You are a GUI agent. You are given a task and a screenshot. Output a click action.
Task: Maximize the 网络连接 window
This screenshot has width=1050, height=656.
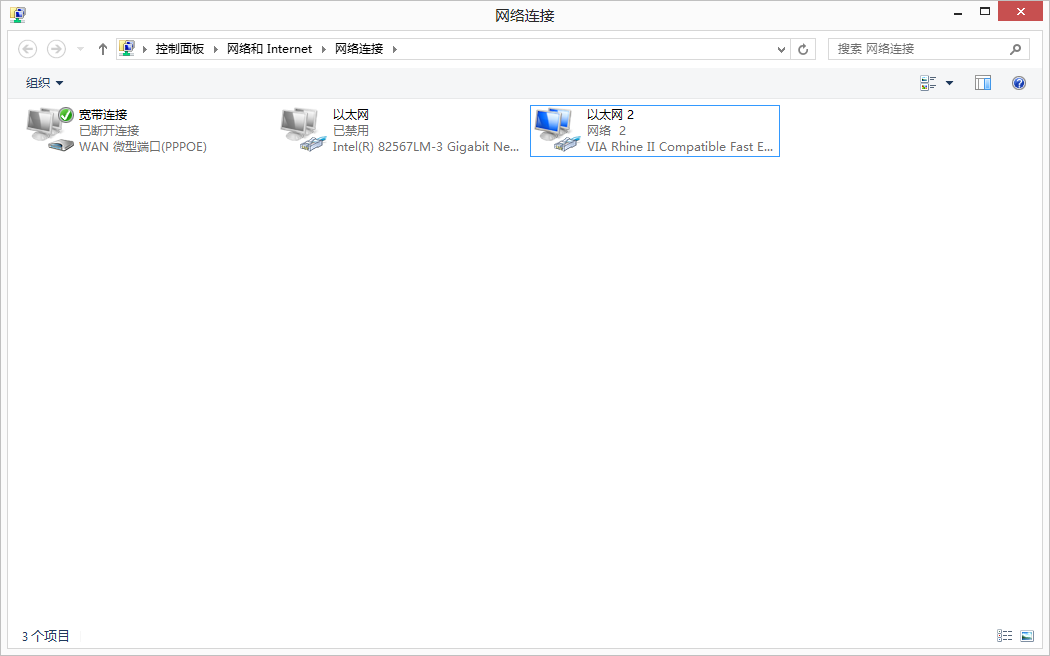(984, 11)
